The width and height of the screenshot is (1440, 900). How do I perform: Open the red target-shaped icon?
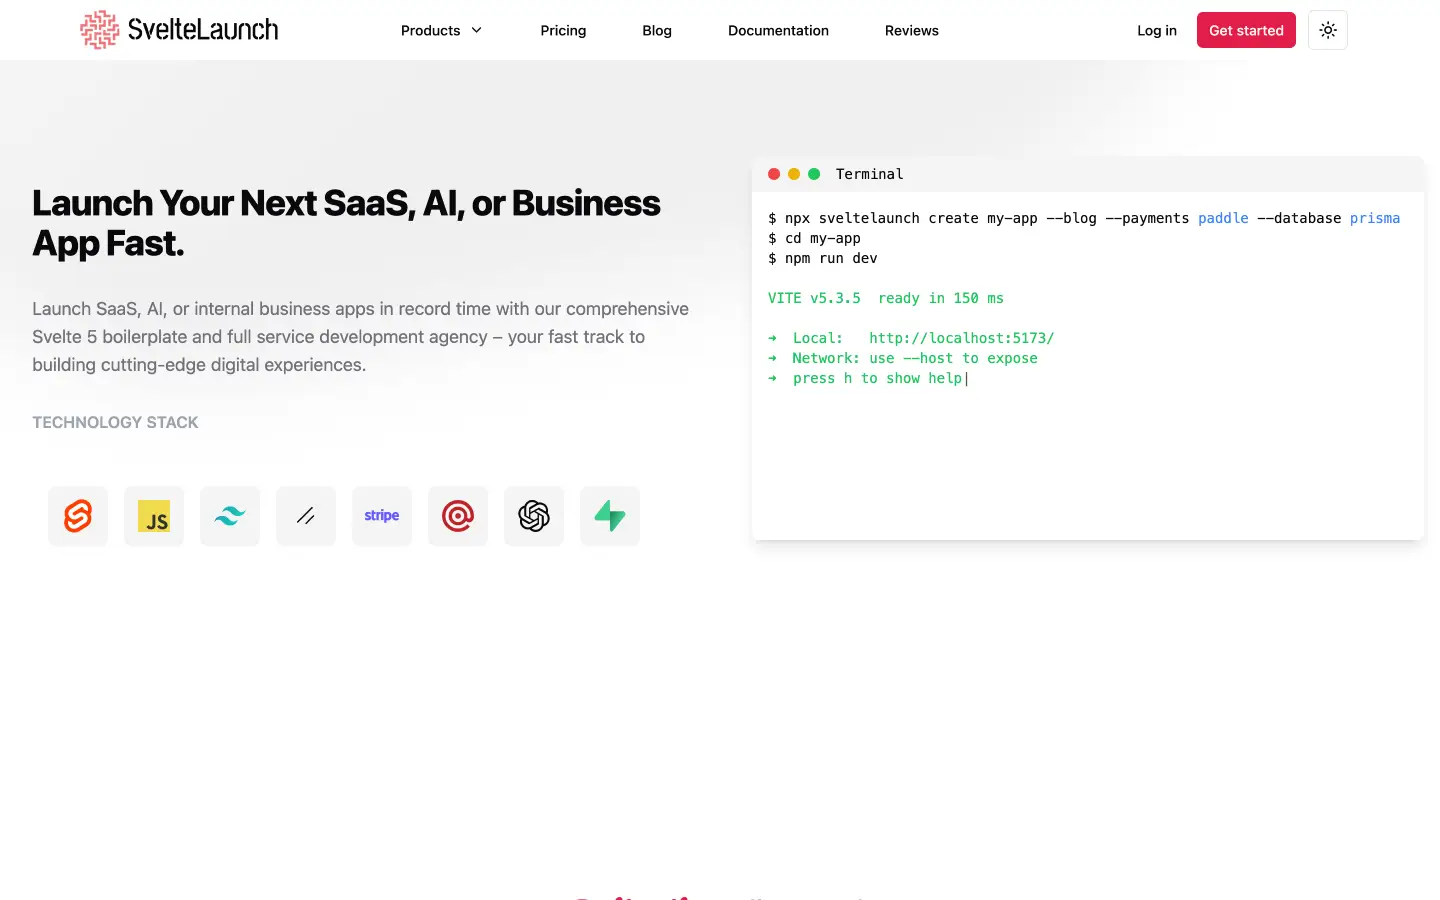(x=458, y=516)
